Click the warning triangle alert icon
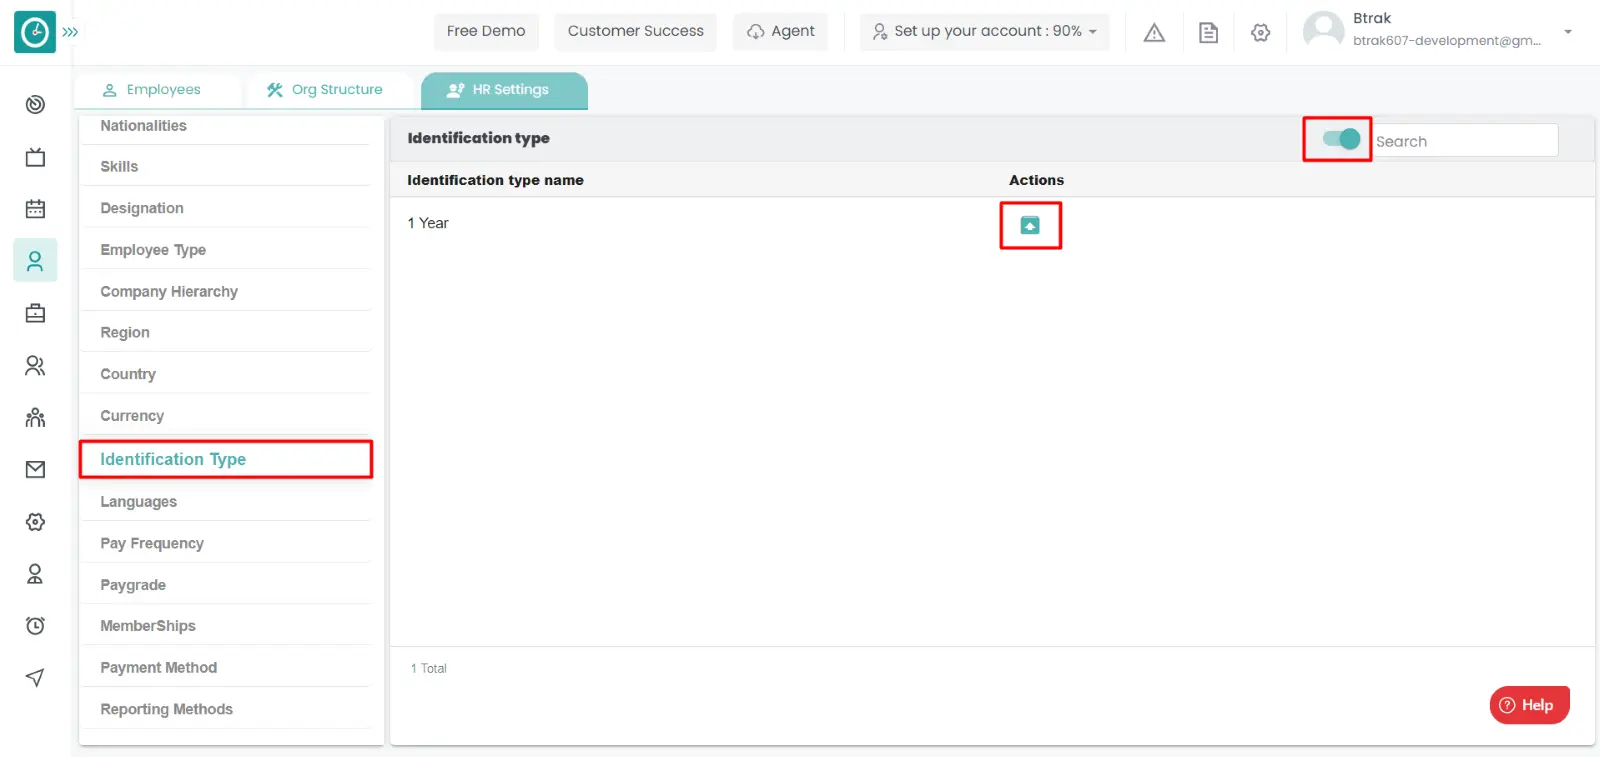This screenshot has width=1600, height=757. pos(1154,33)
